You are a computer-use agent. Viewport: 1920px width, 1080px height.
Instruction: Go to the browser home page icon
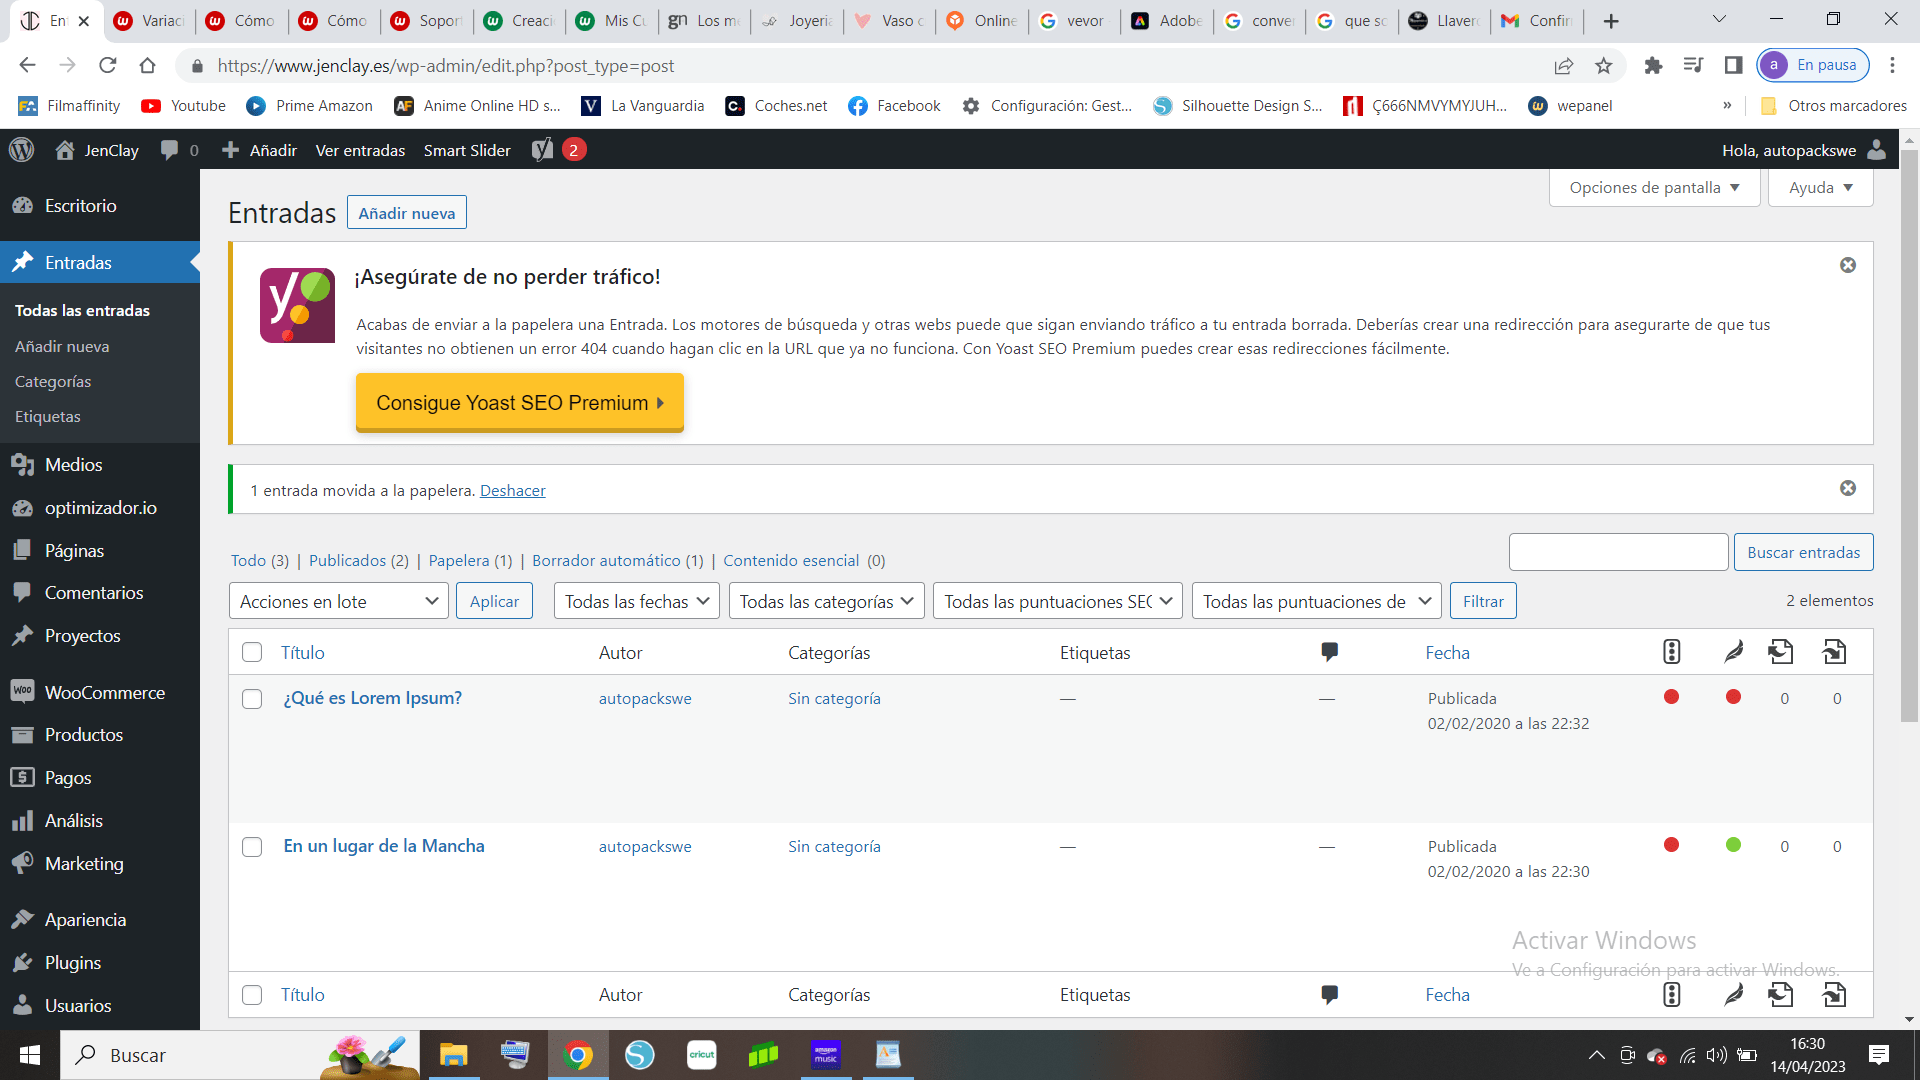coord(147,65)
